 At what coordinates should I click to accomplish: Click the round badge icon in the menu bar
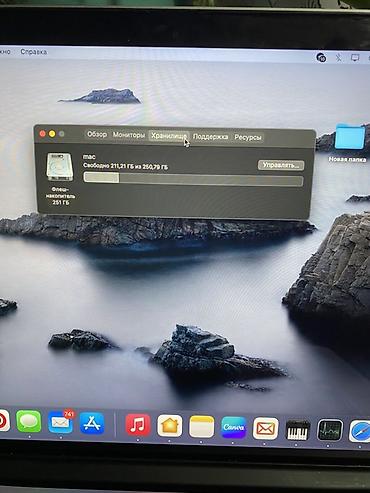pos(321,58)
